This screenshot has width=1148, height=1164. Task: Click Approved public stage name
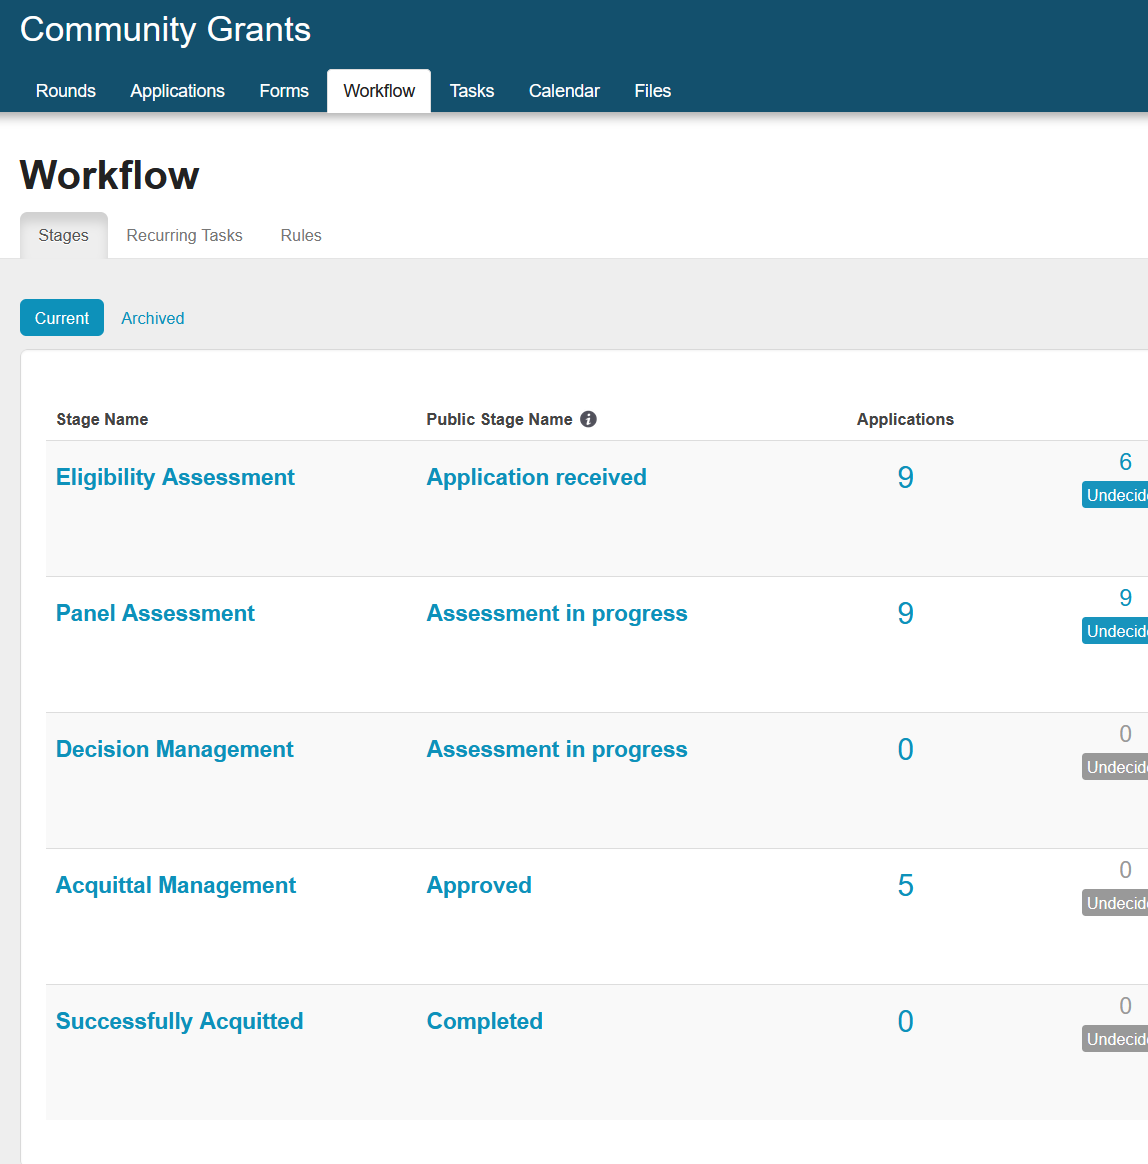[x=479, y=885]
